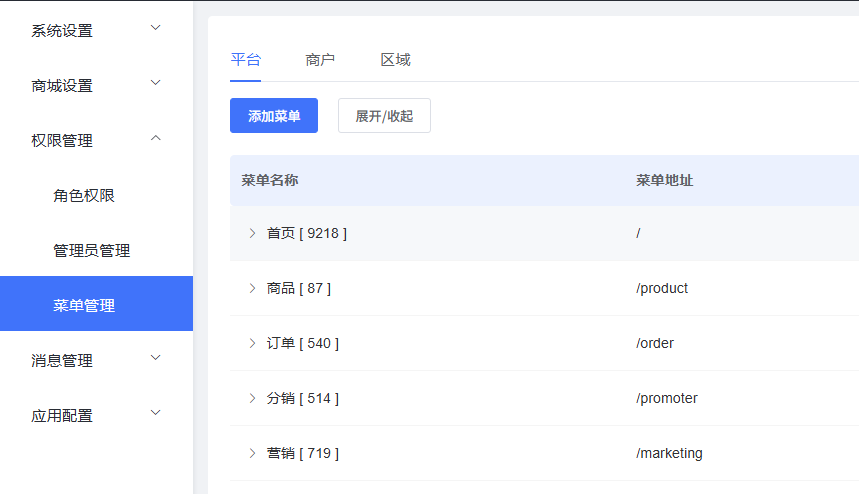Open 角色权限 in the sidebar

(84, 195)
